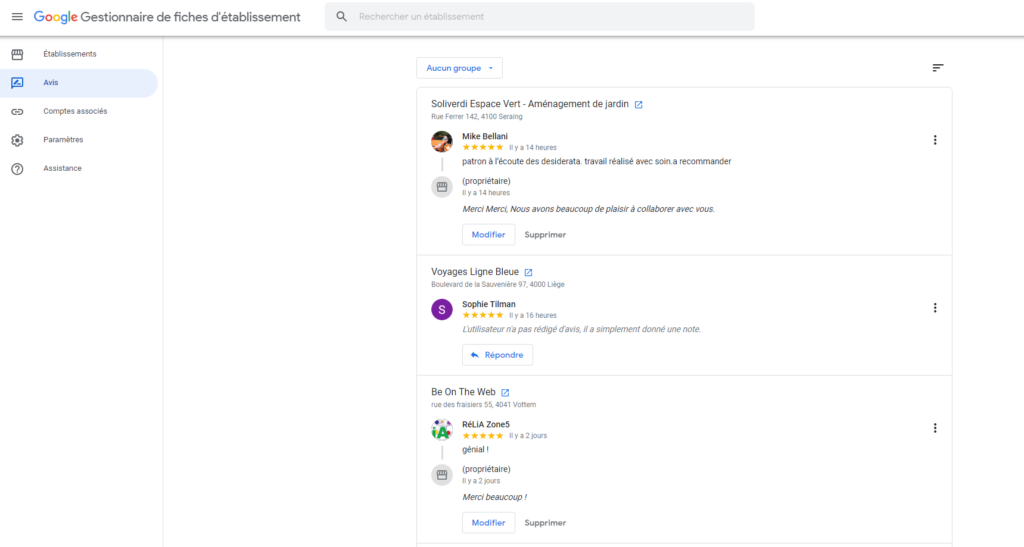Click address 'Rue Ferrer 142, 4100 Seraing'
The image size is (1024, 547).
[477, 117]
